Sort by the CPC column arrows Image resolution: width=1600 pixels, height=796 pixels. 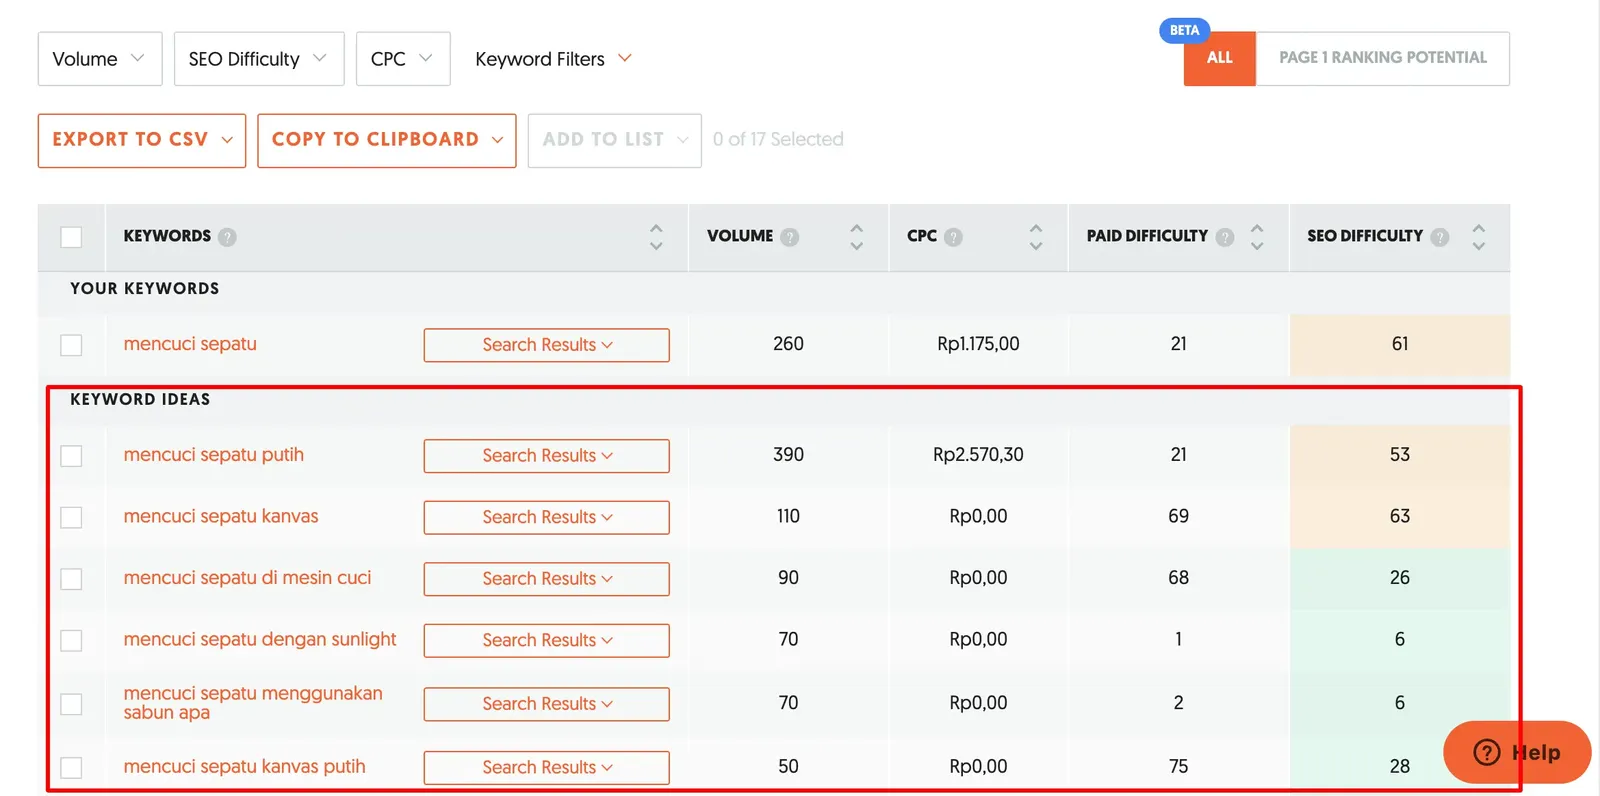(1036, 237)
